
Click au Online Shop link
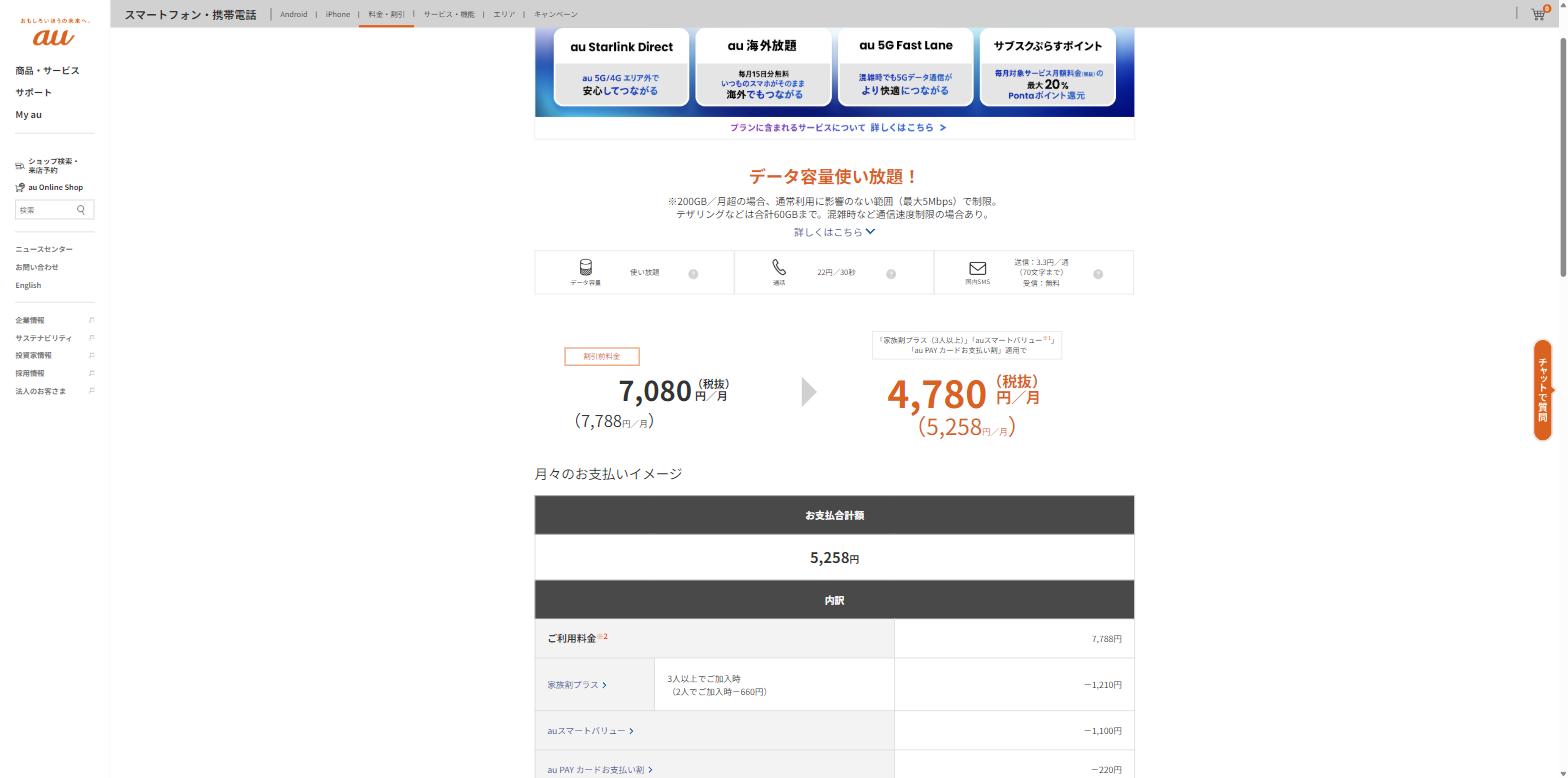coord(56,187)
